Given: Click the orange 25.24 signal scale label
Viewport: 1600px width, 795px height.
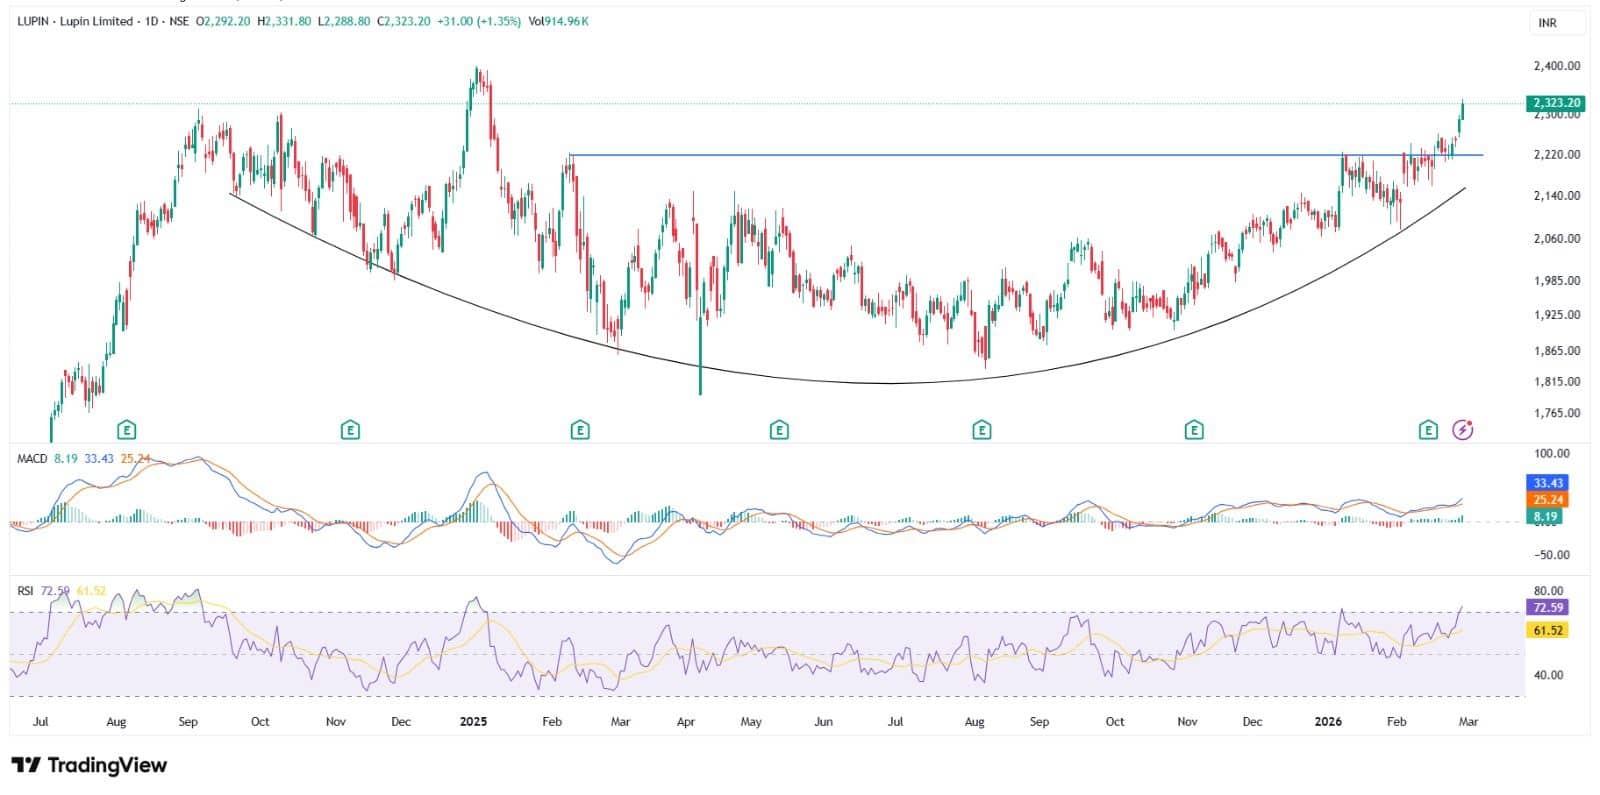Looking at the screenshot, I should (x=1546, y=500).
